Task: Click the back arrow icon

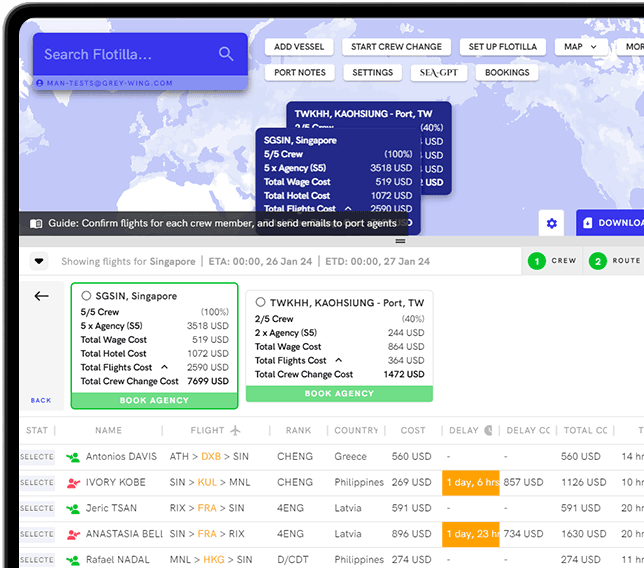Action: (41, 296)
